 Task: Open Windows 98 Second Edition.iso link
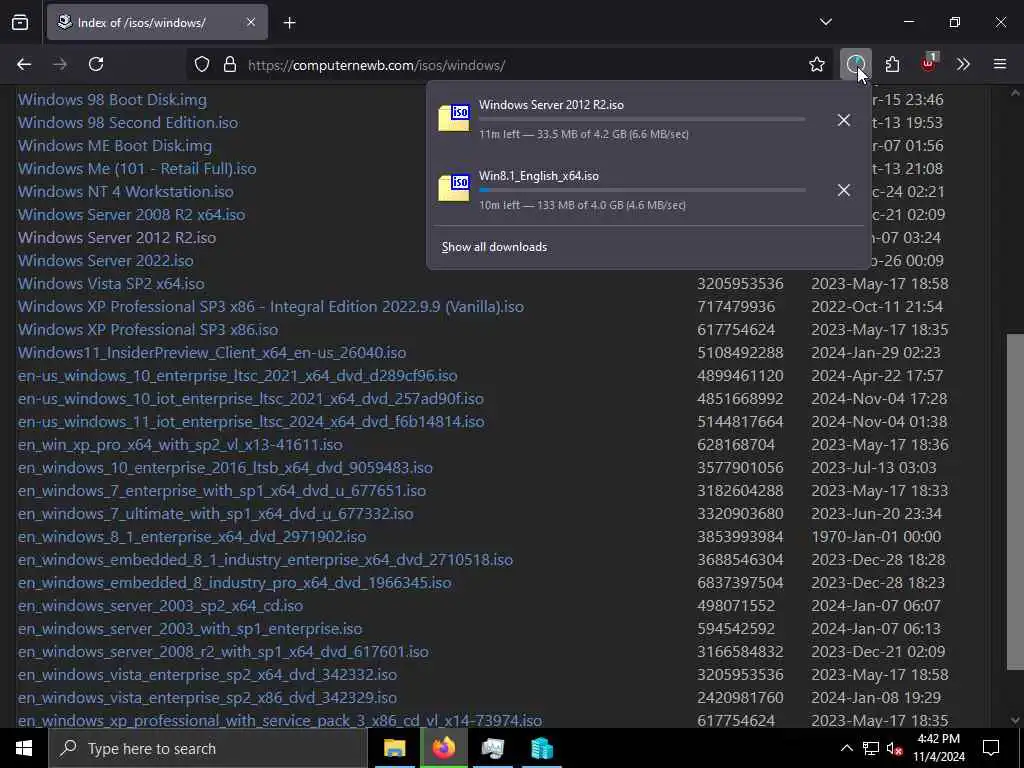pyautogui.click(x=128, y=123)
